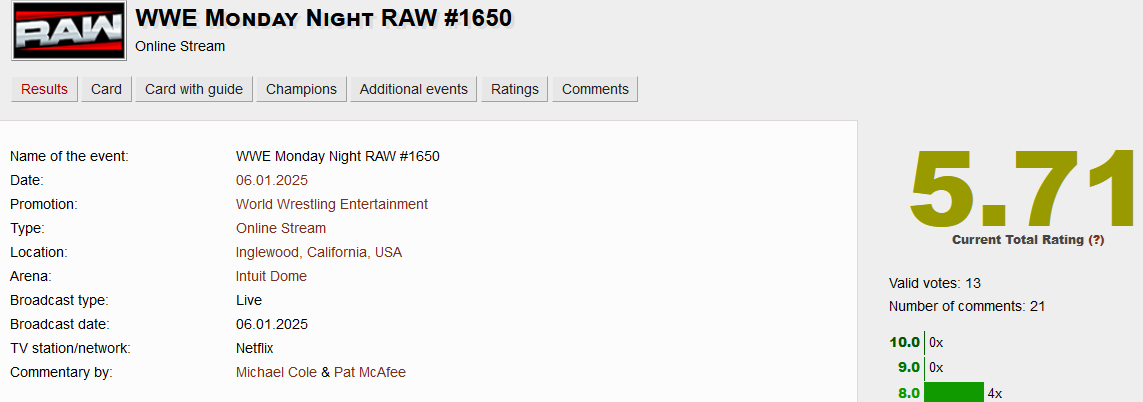Open Michael Cole commentator link

point(276,373)
